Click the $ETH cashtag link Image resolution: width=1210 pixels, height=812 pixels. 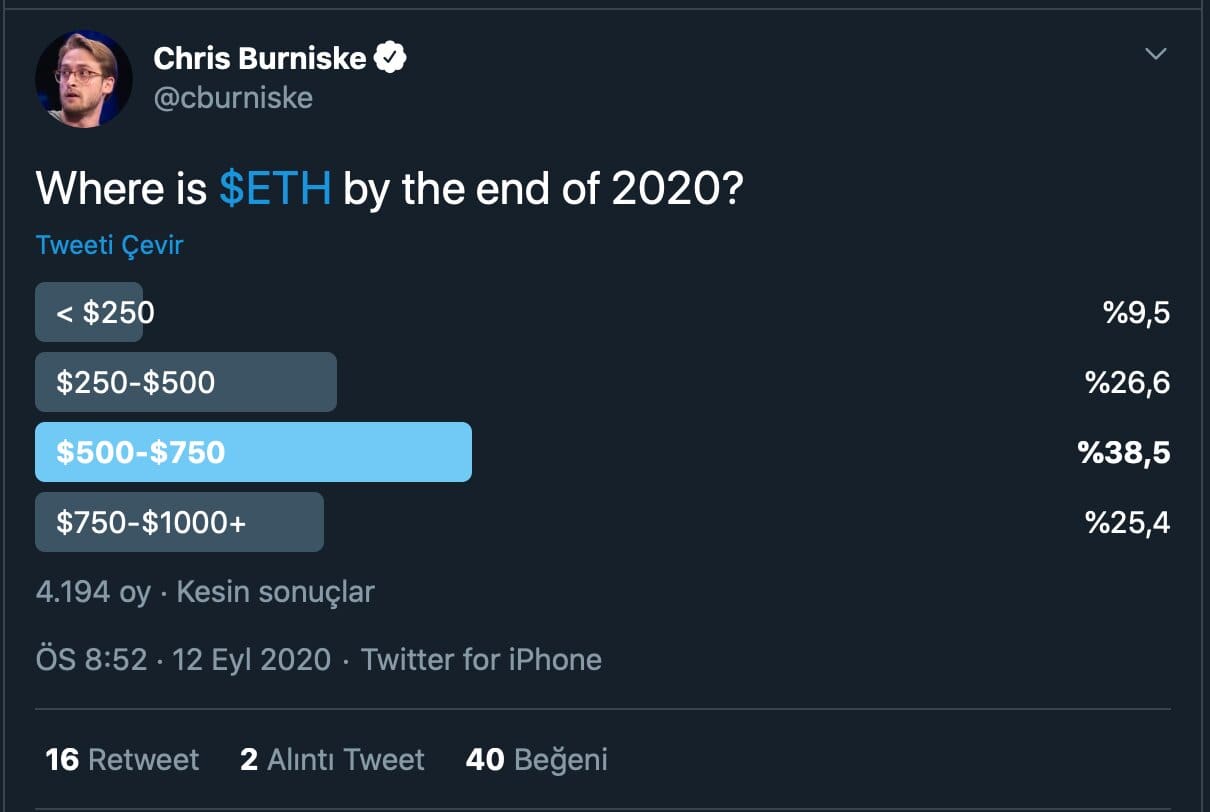point(275,187)
